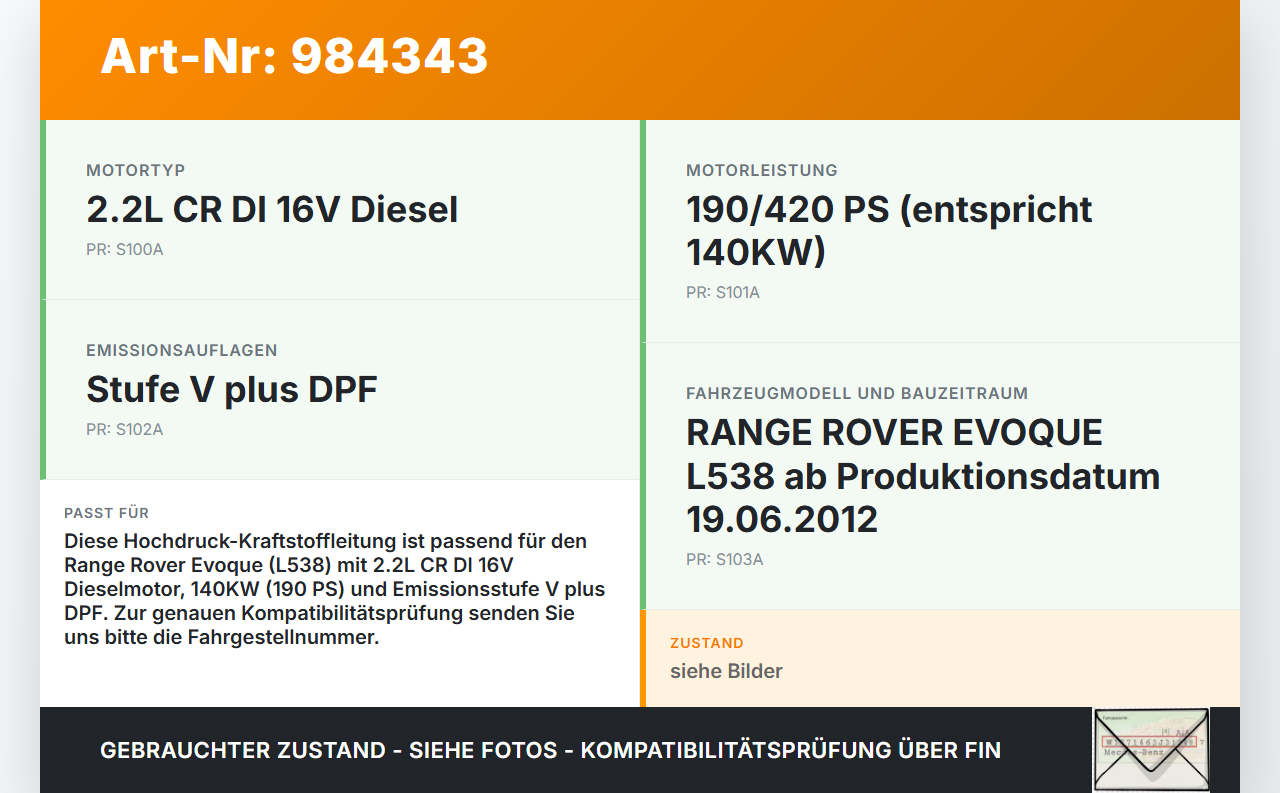The height and width of the screenshot is (793, 1280).
Task: Select the 'RANGE ROVER EVOQUE L538' model text
Action: (x=894, y=454)
